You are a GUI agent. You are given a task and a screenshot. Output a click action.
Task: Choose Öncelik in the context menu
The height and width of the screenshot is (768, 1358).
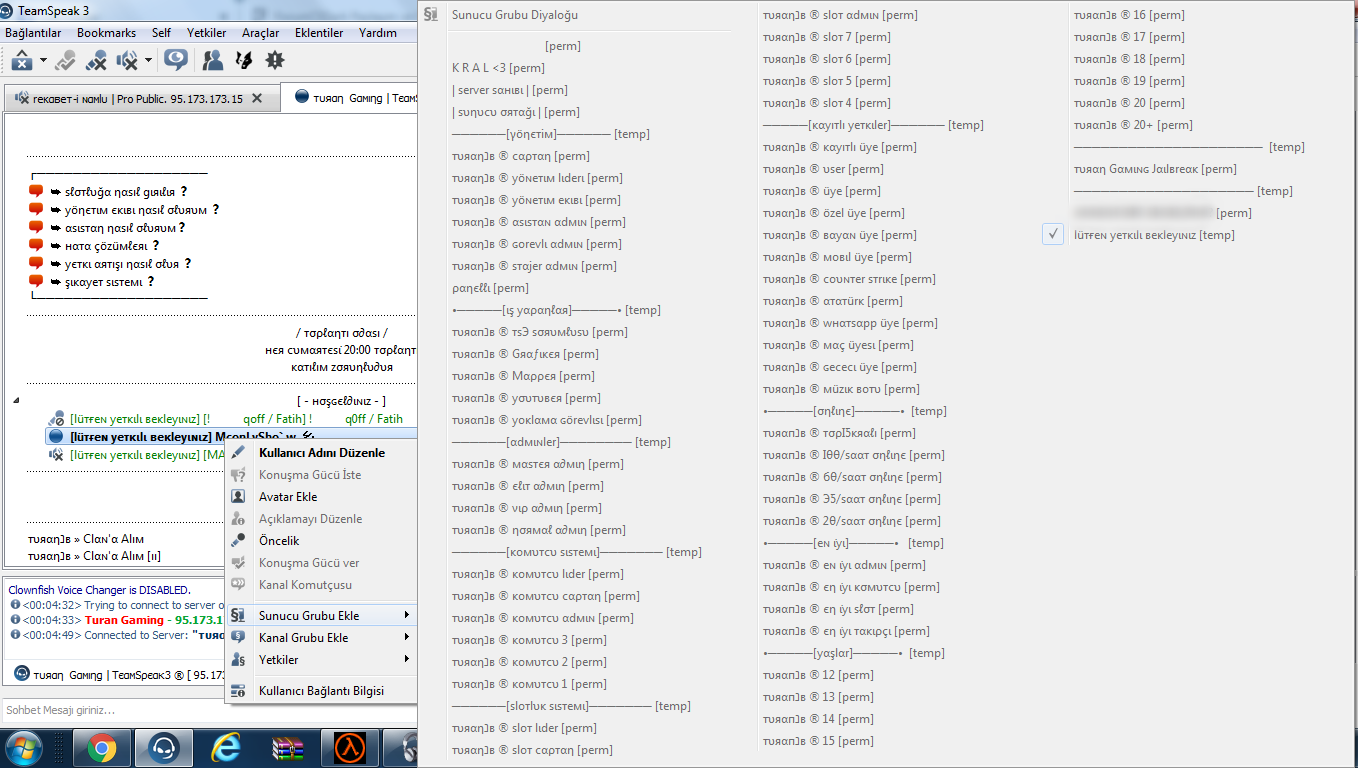321,541
